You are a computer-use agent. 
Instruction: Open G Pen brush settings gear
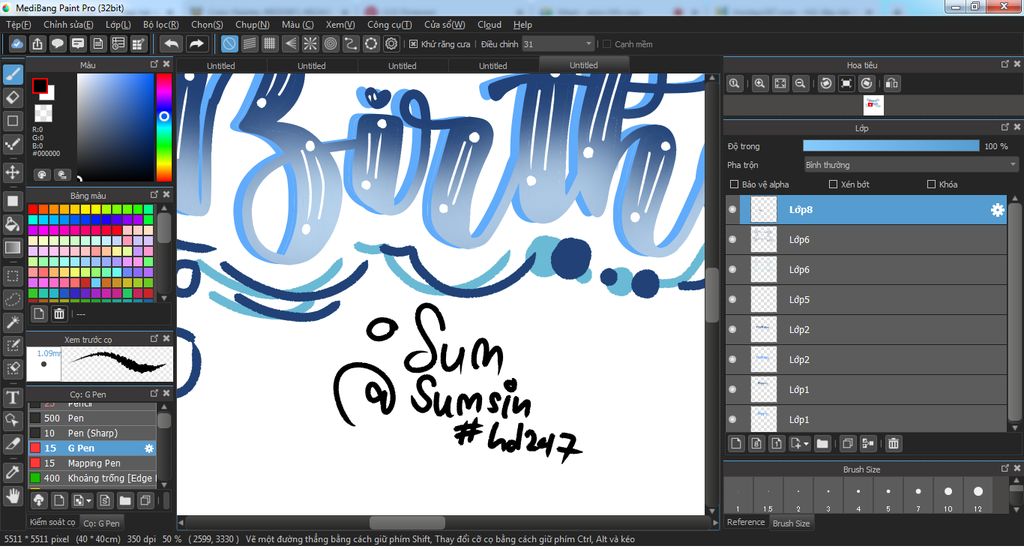(149, 448)
